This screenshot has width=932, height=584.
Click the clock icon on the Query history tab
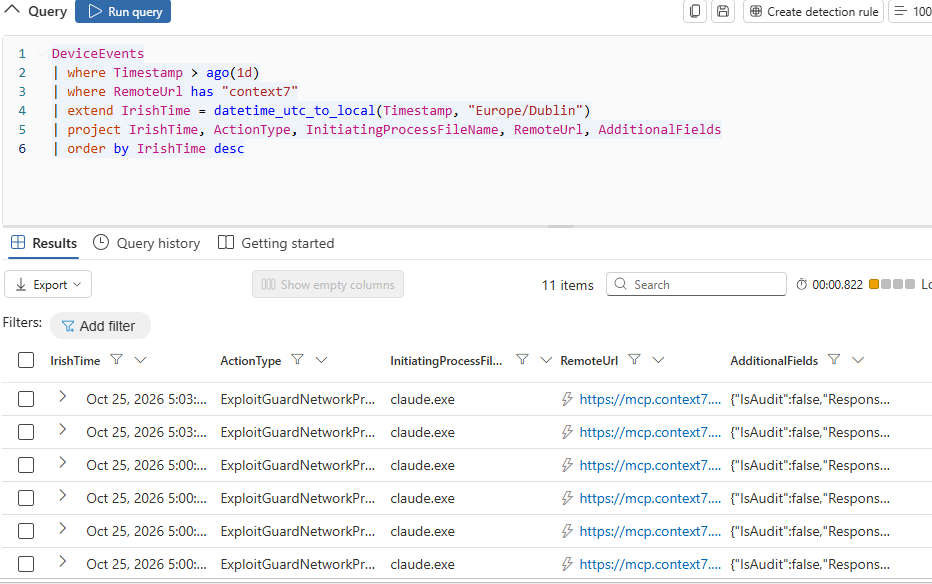[x=101, y=242]
